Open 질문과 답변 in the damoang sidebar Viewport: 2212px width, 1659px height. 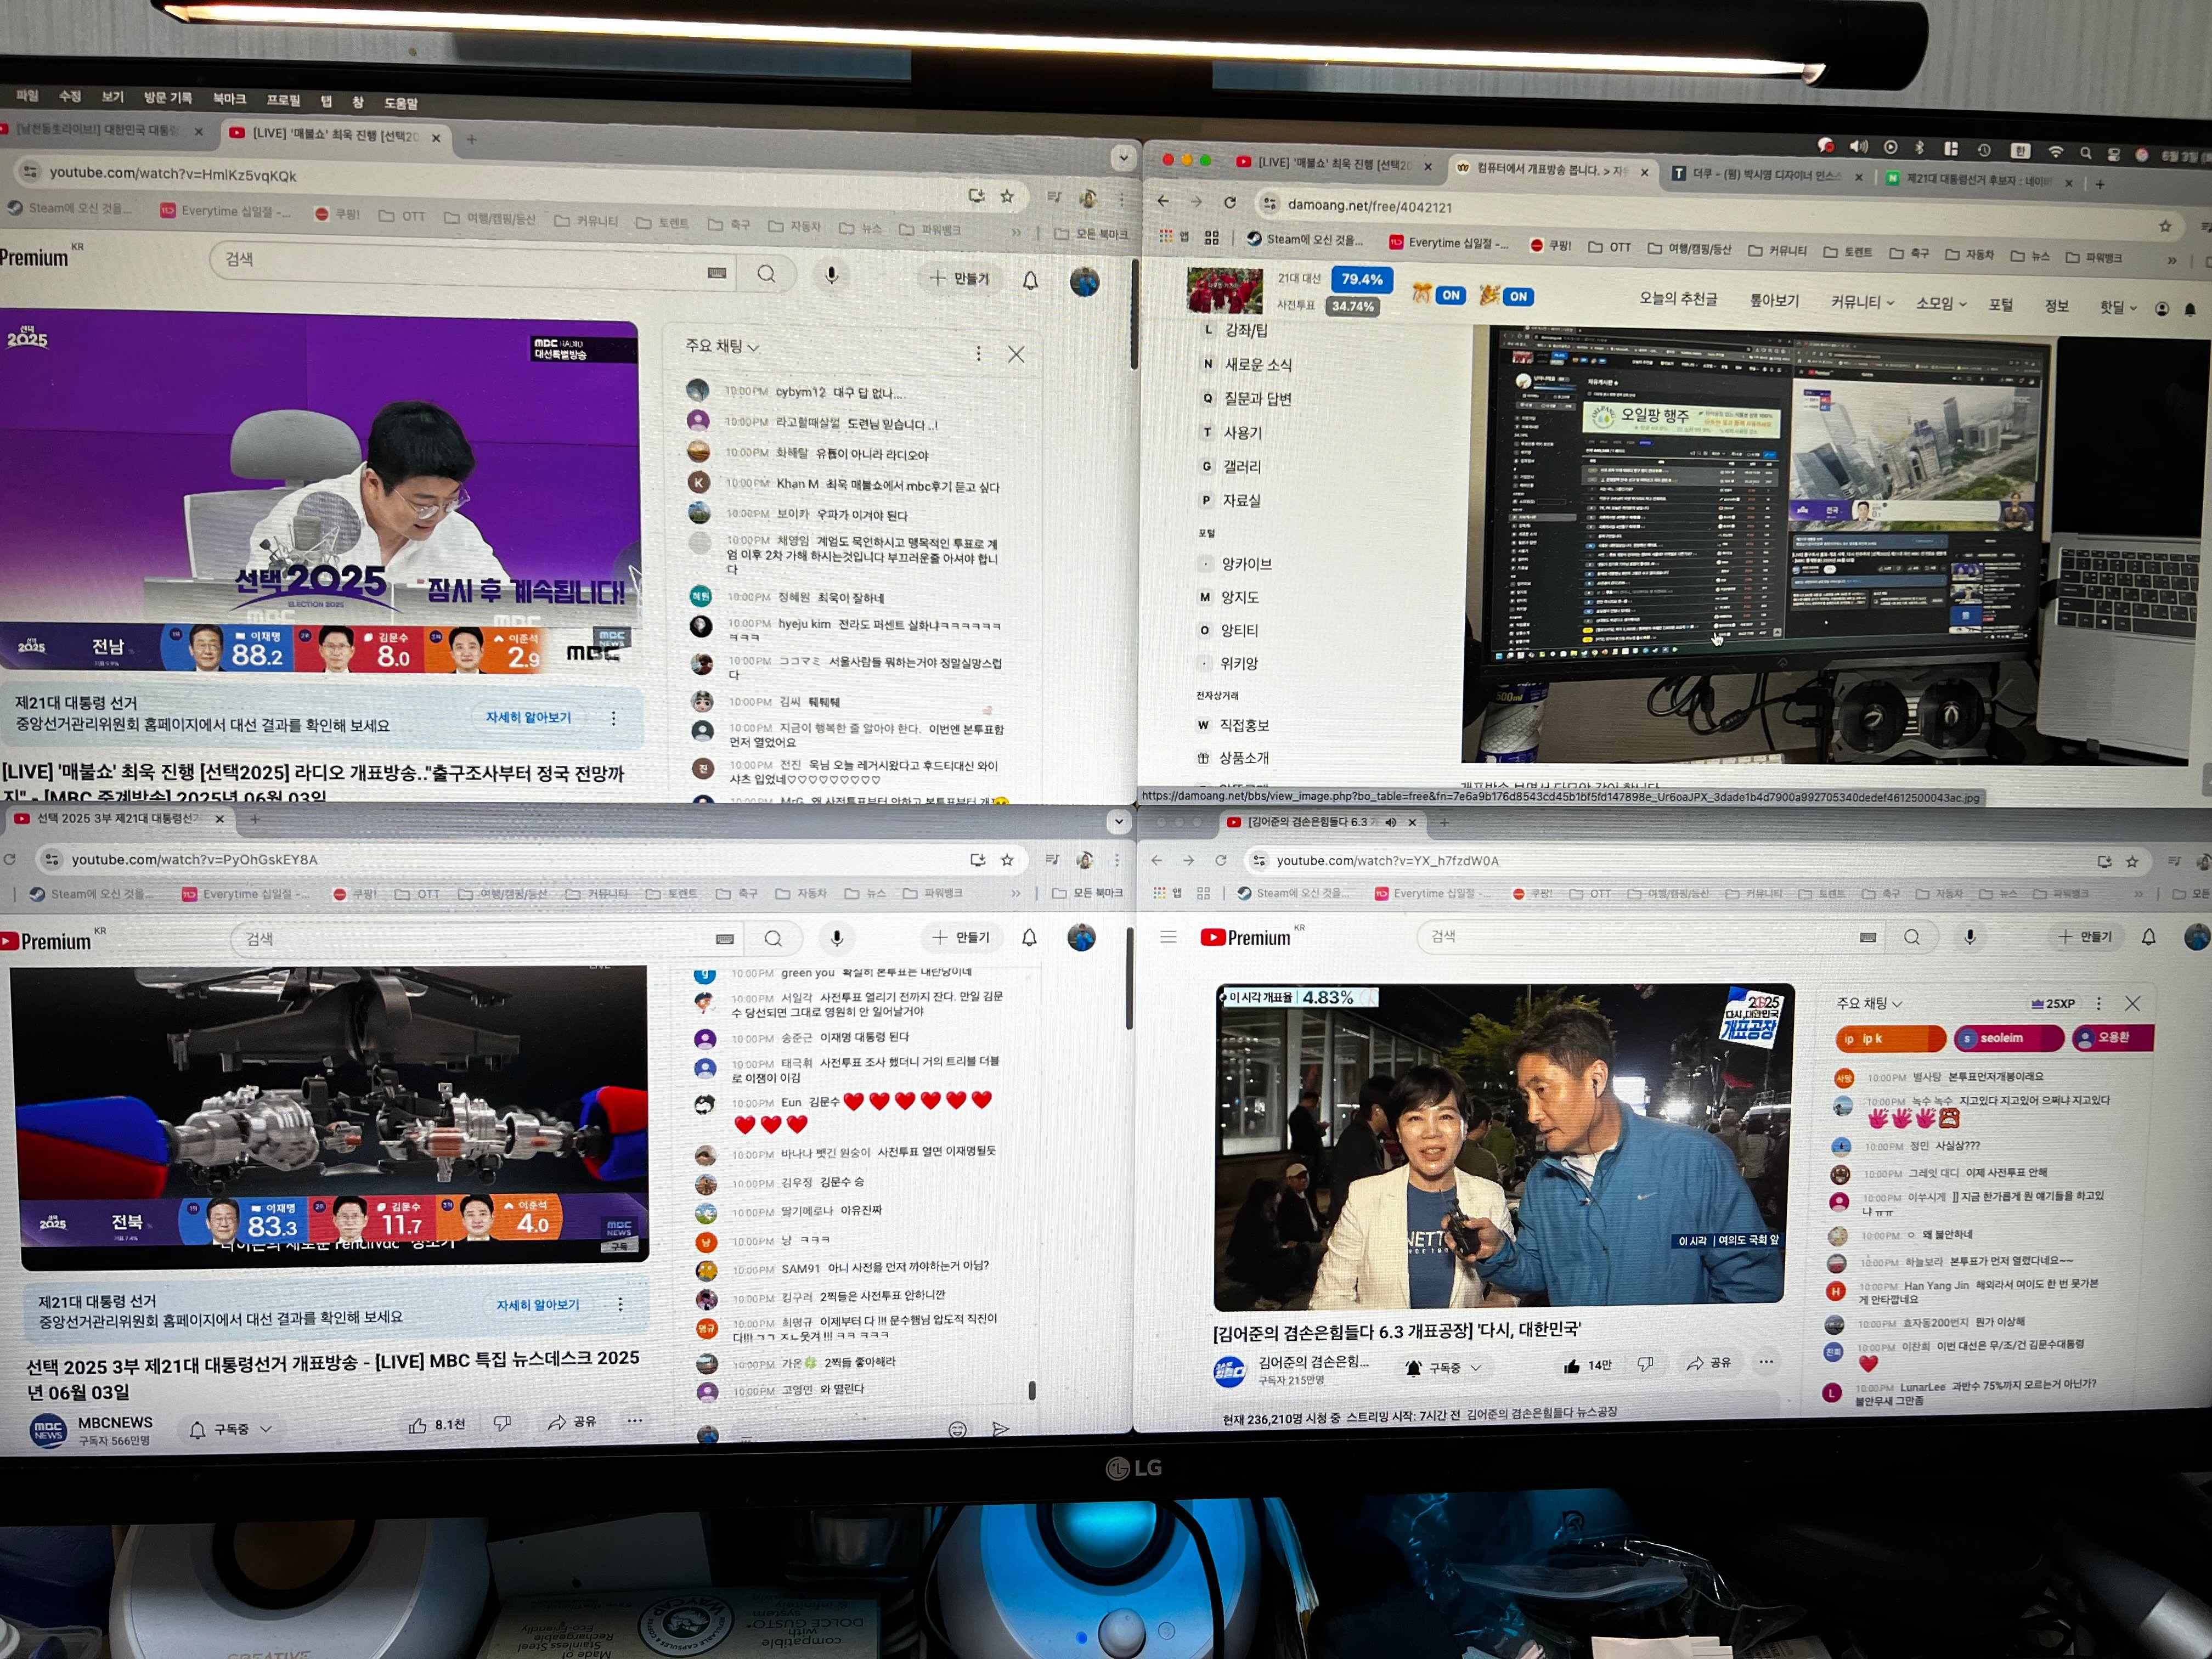(x=1257, y=398)
